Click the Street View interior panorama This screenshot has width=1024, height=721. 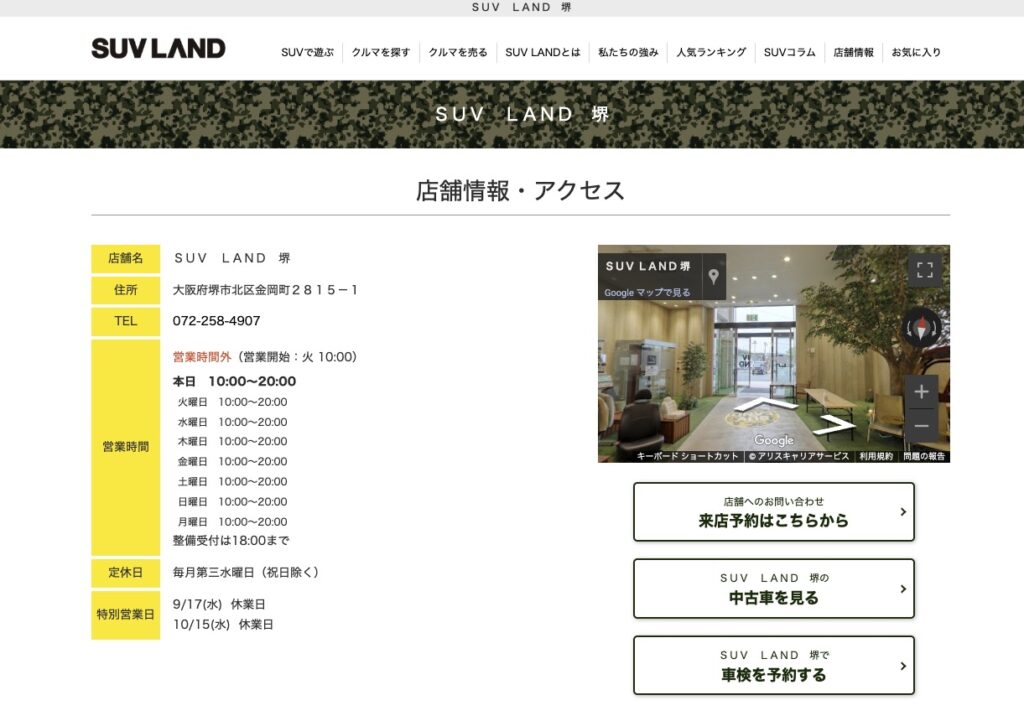774,354
